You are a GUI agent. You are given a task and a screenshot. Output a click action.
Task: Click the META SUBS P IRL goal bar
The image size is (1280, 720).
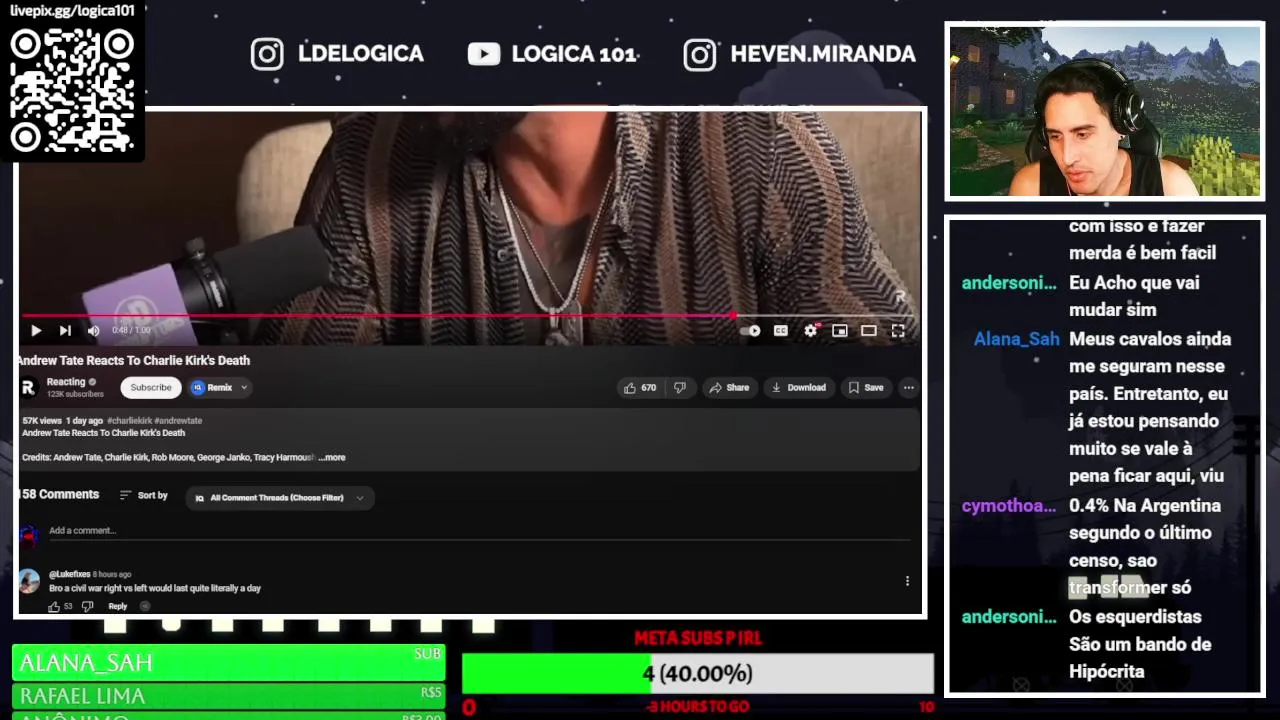click(x=698, y=674)
